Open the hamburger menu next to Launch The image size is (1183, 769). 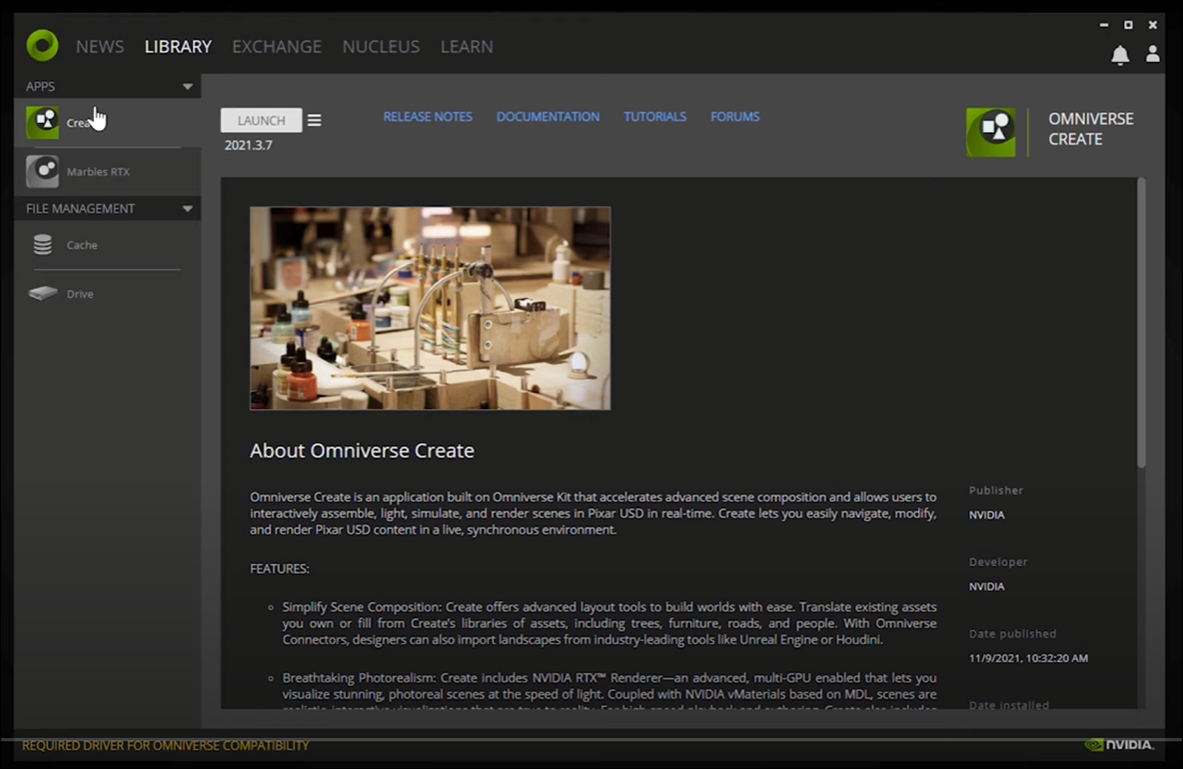pyautogui.click(x=315, y=120)
